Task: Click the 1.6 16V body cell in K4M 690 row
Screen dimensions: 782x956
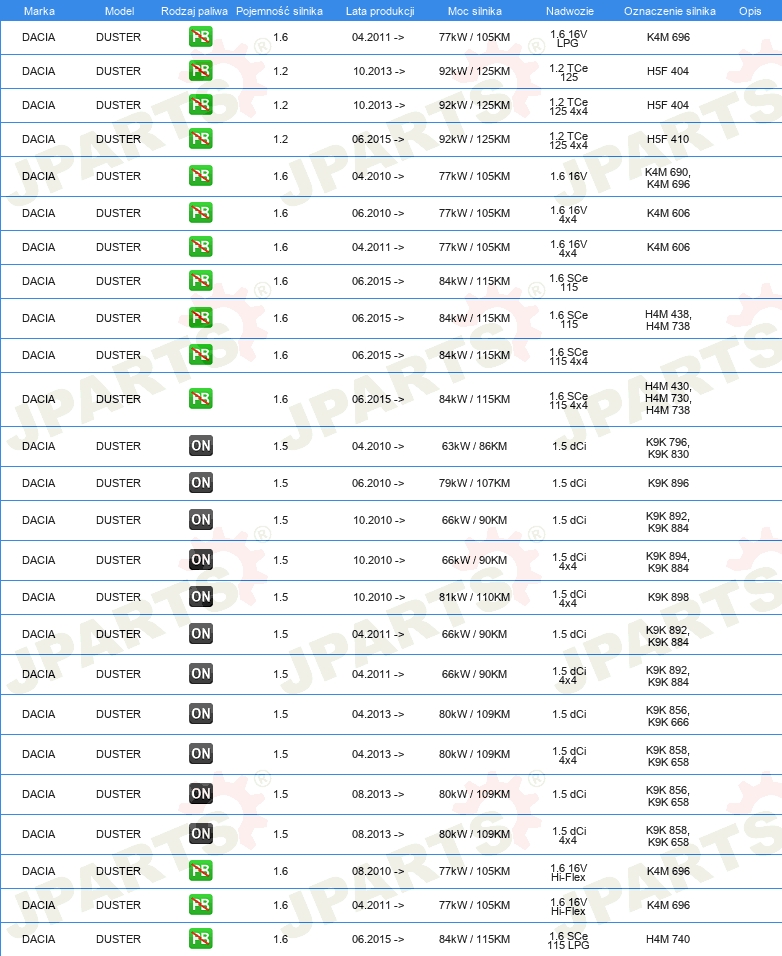Action: click(x=569, y=176)
